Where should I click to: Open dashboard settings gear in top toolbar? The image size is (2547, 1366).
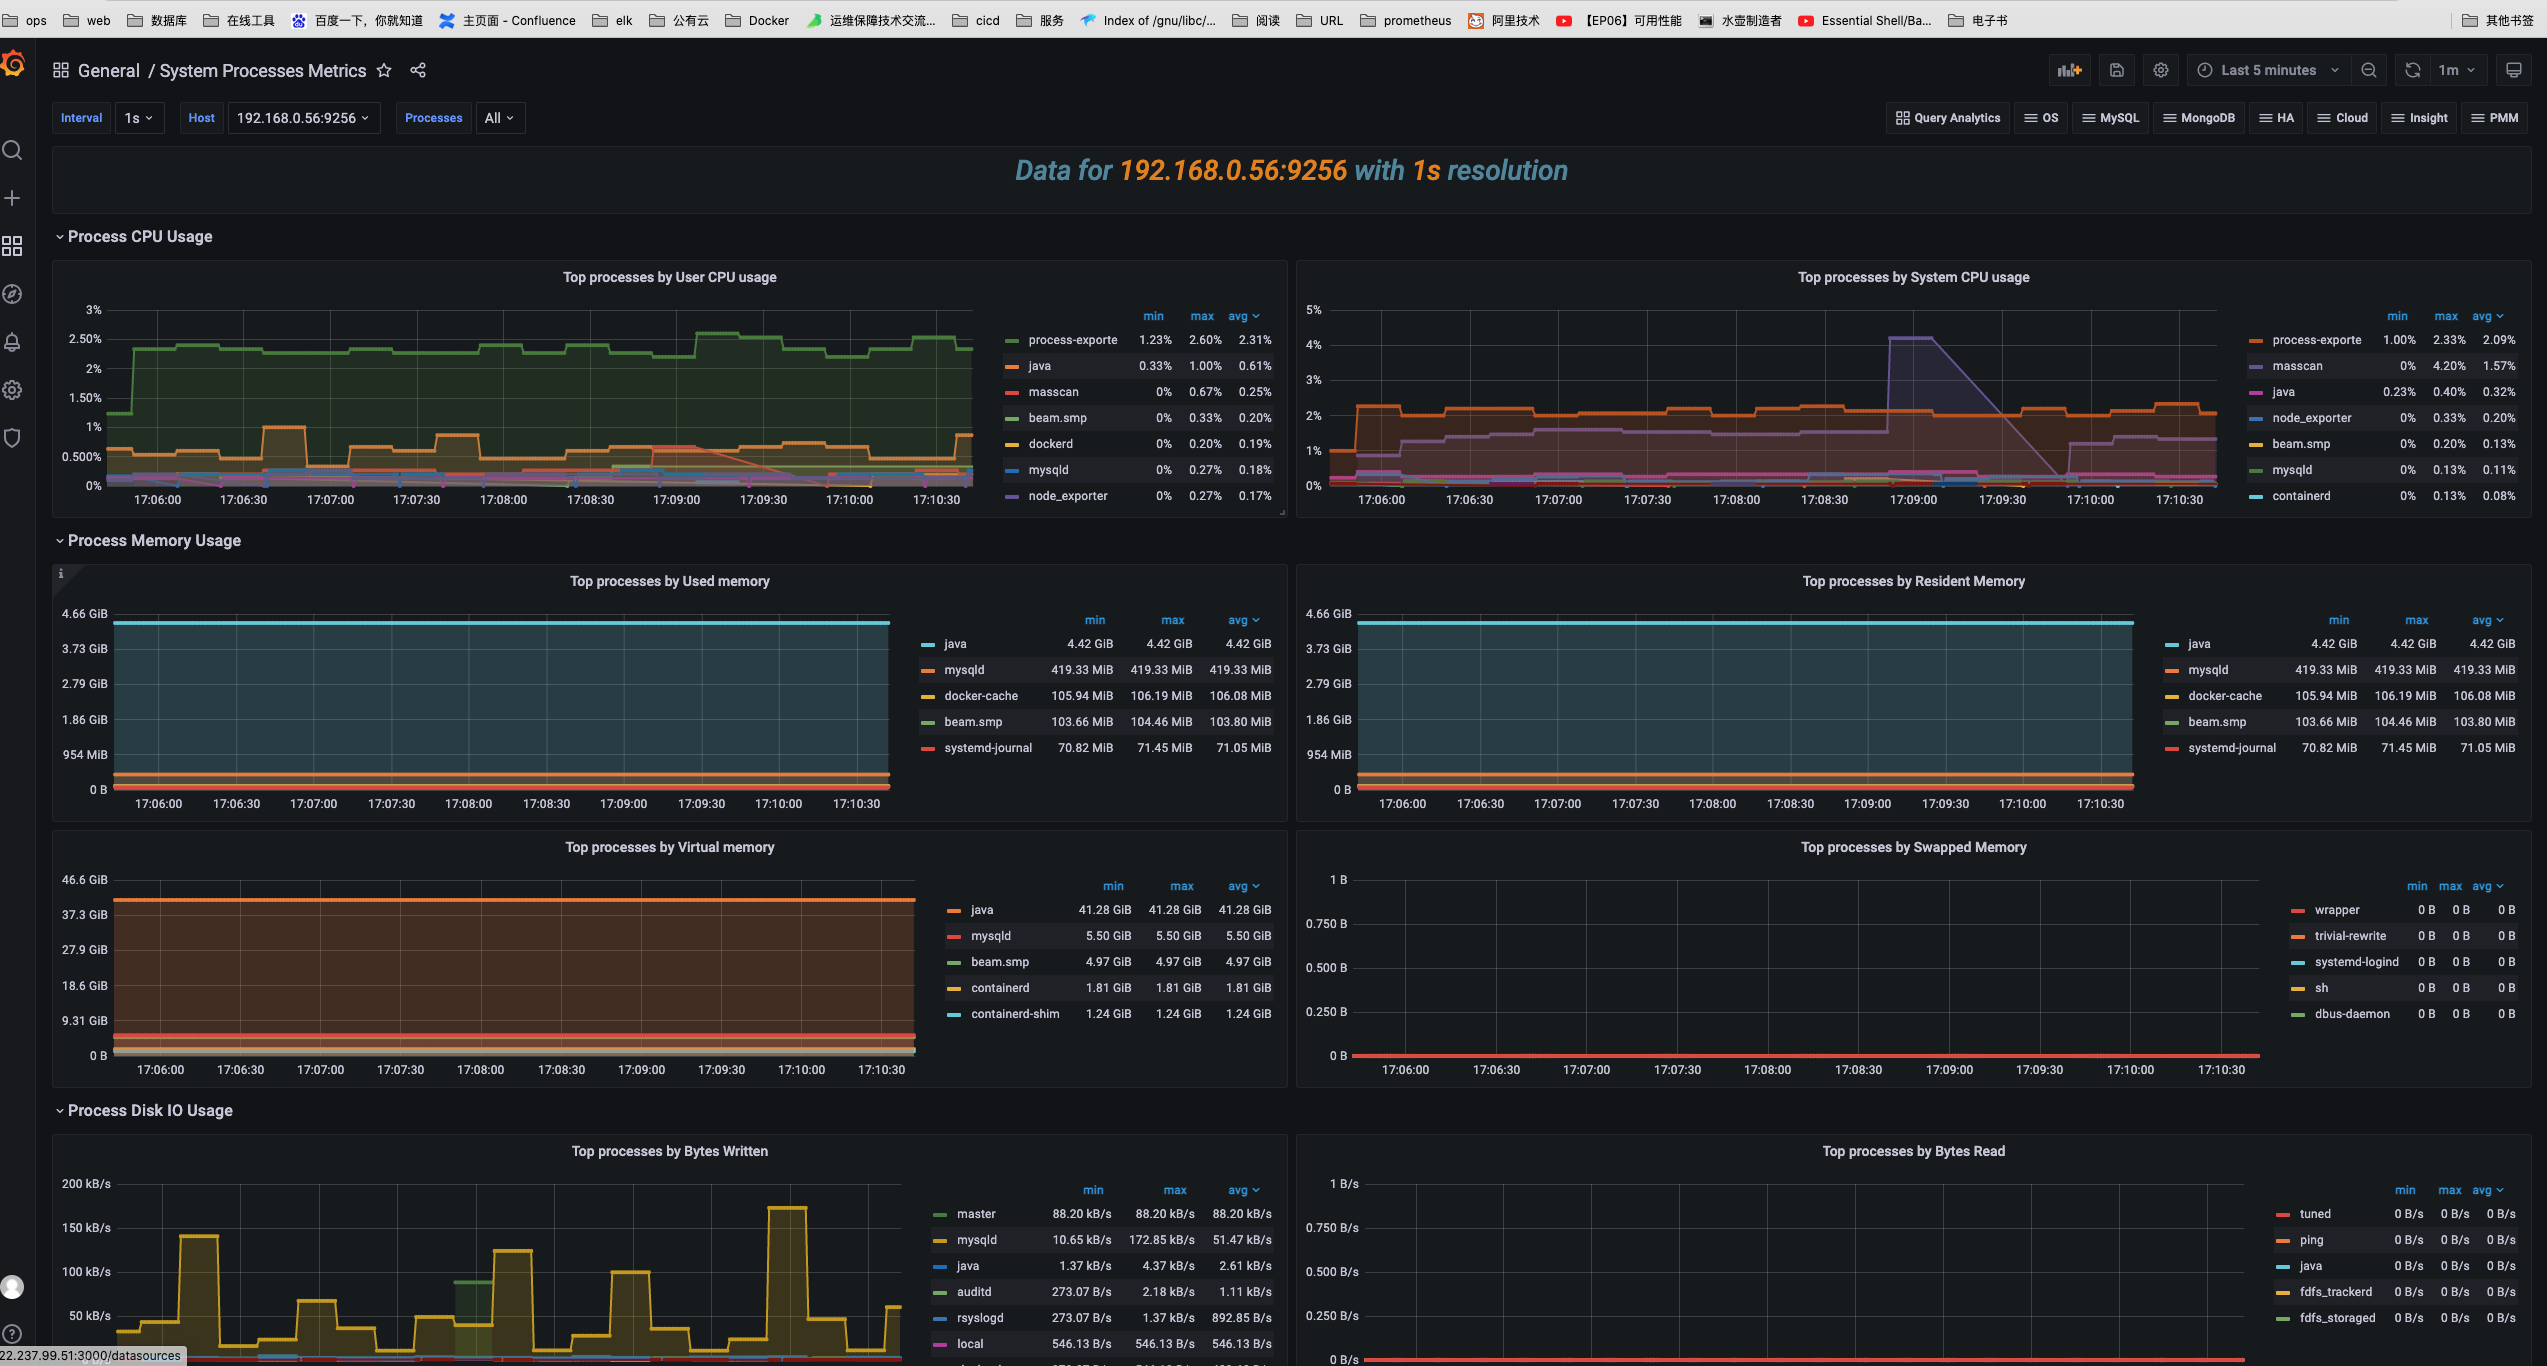pos(2161,70)
